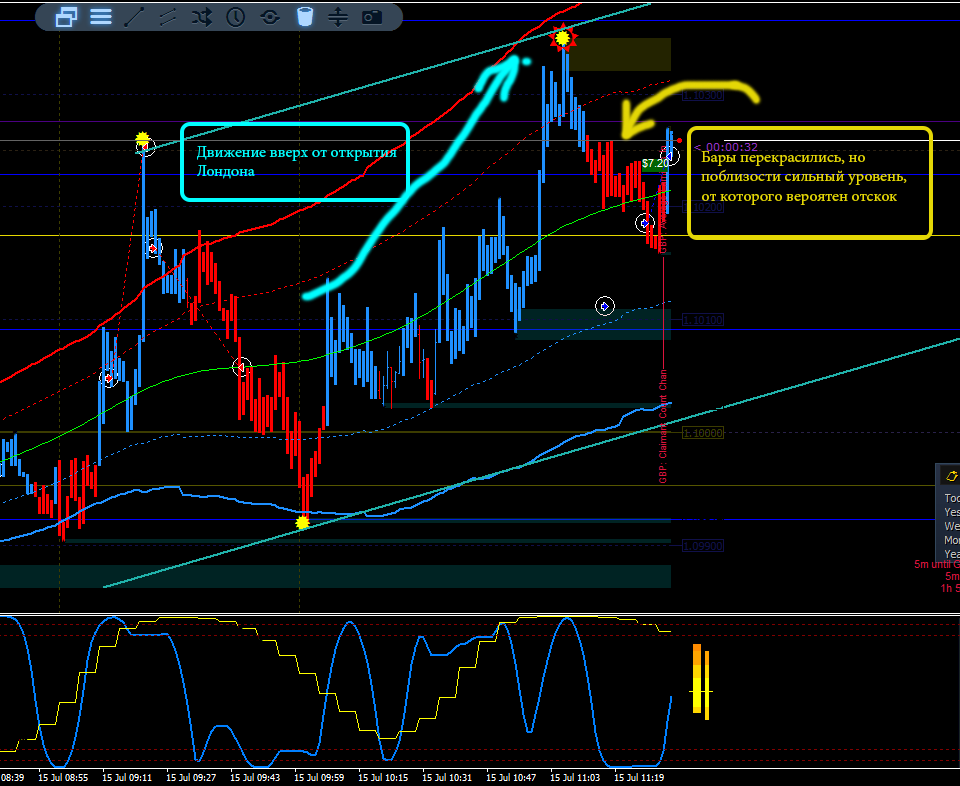This screenshot has width=960, height=786.
Task: Click circled blue arrow marker above 1.10100 zone
Action: (x=605, y=305)
